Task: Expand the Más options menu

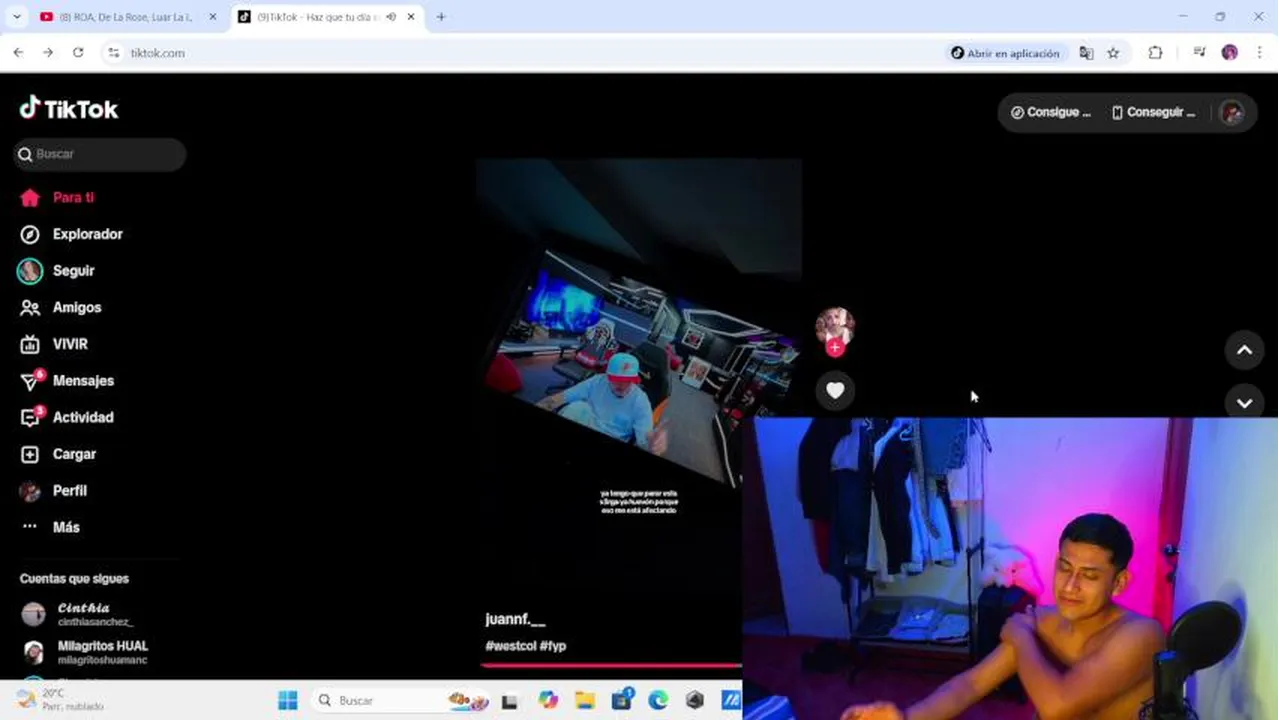Action: tap(50, 527)
